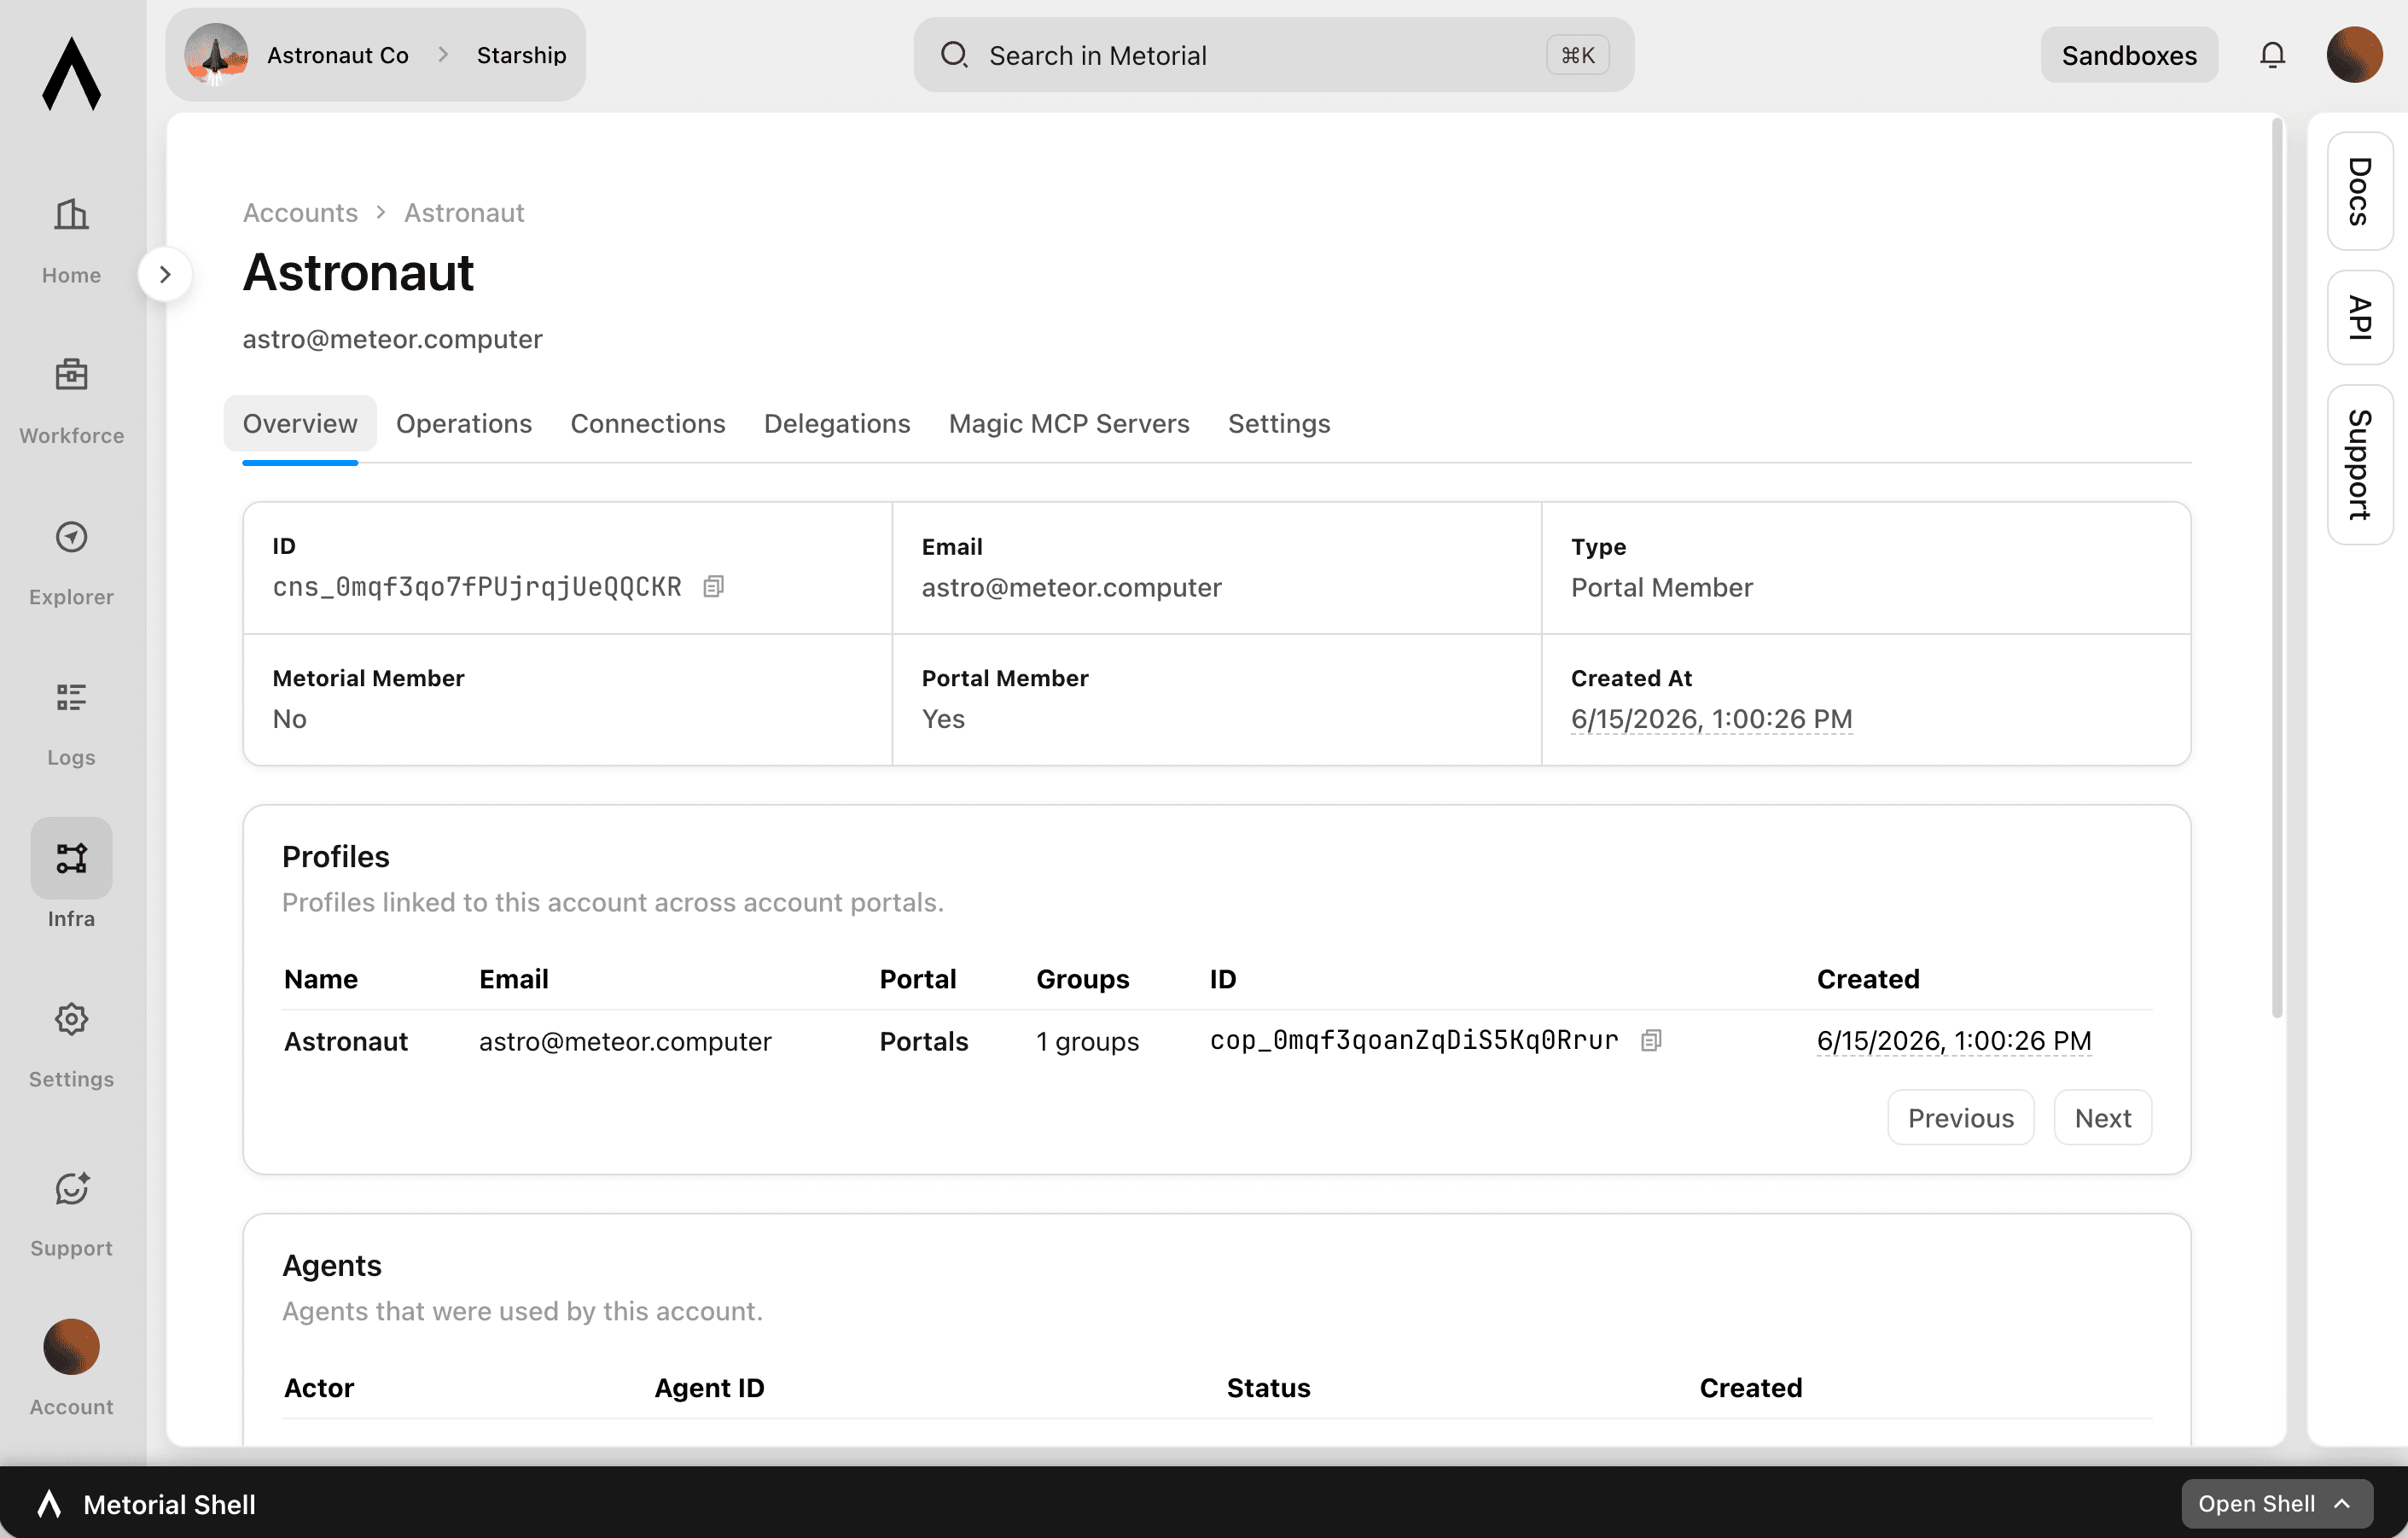
Task: Open the API side panel
Action: (2359, 317)
